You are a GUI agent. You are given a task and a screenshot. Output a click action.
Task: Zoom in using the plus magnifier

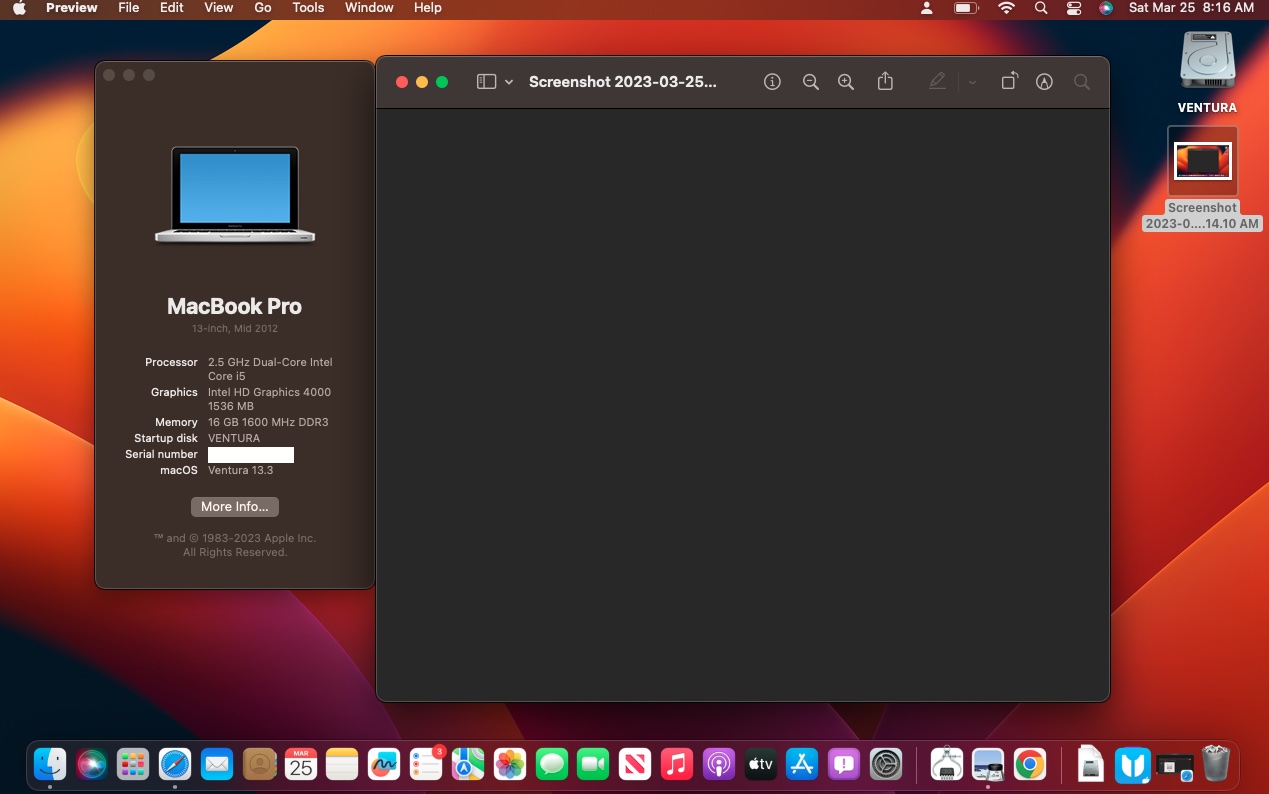pos(846,82)
